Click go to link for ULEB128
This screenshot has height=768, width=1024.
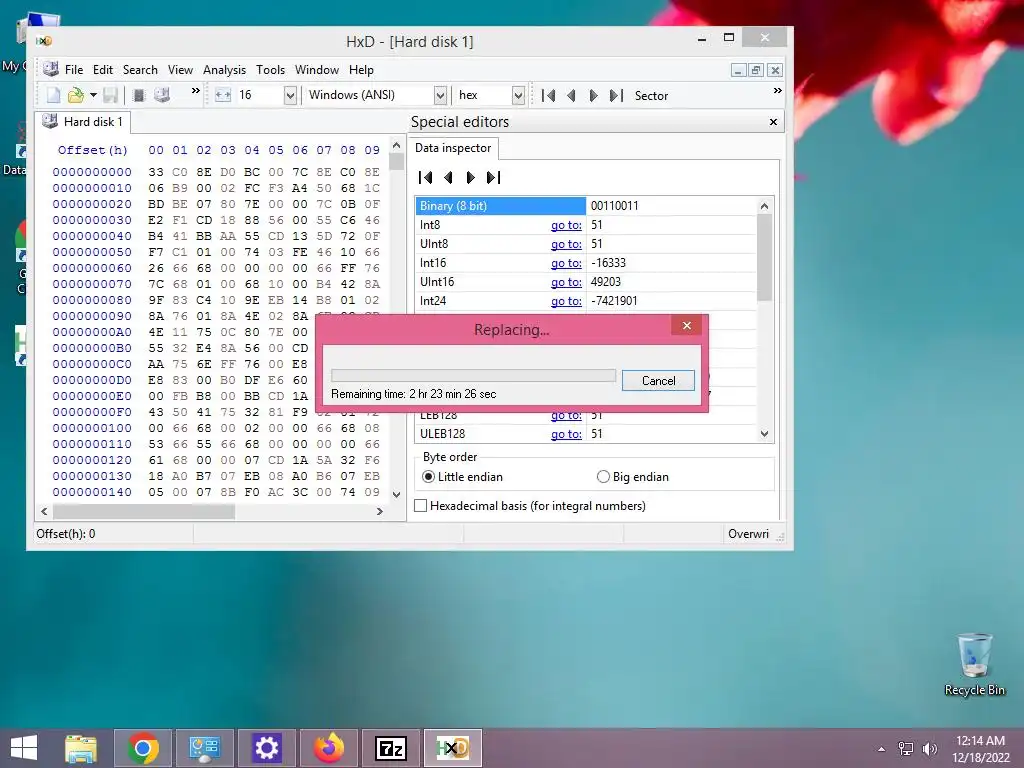[566, 434]
